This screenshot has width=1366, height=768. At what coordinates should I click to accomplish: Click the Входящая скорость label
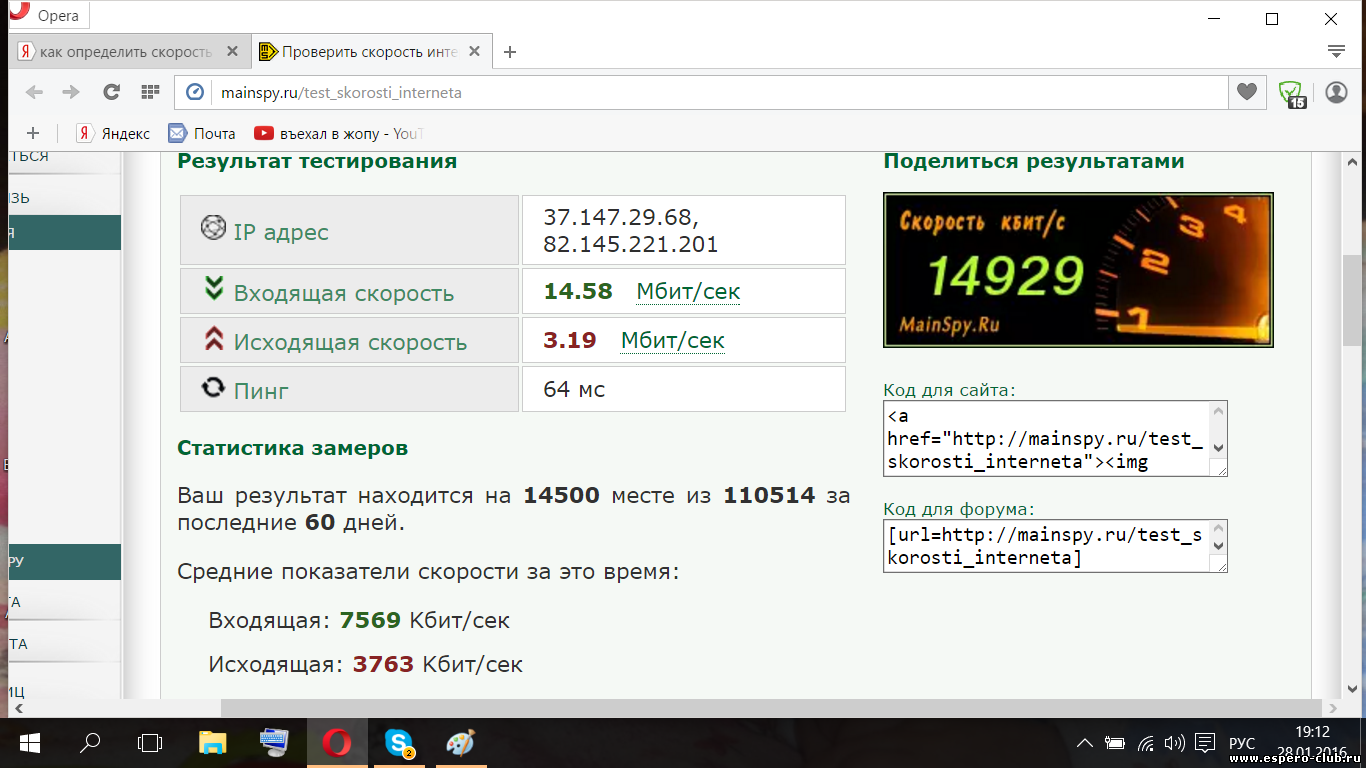coord(344,293)
